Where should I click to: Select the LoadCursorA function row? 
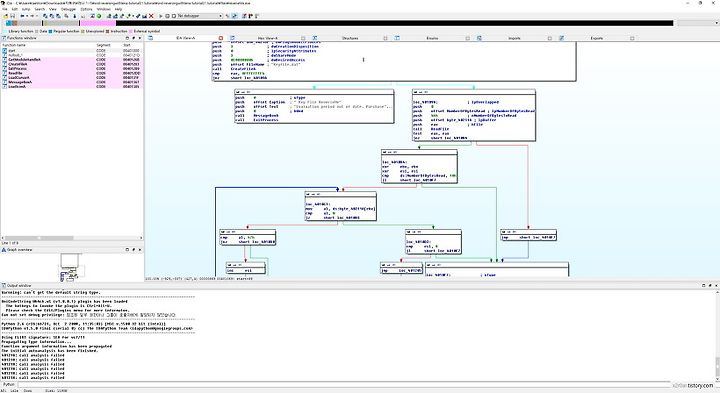pos(72,78)
